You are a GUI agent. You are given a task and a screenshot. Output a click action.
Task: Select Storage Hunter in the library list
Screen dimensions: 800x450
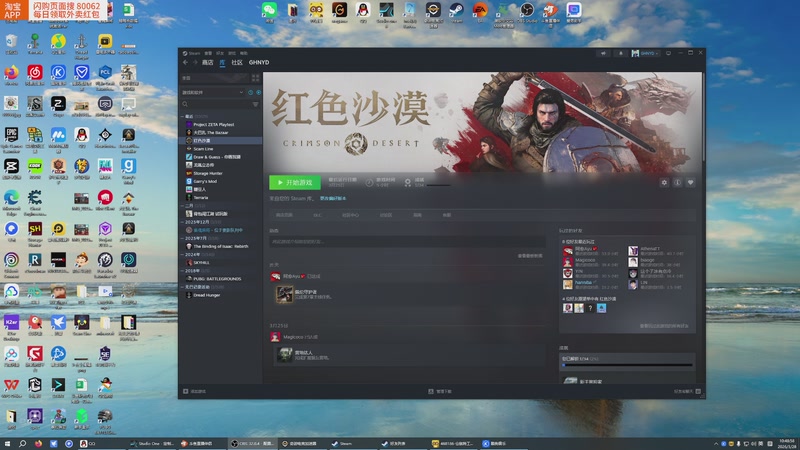point(221,173)
